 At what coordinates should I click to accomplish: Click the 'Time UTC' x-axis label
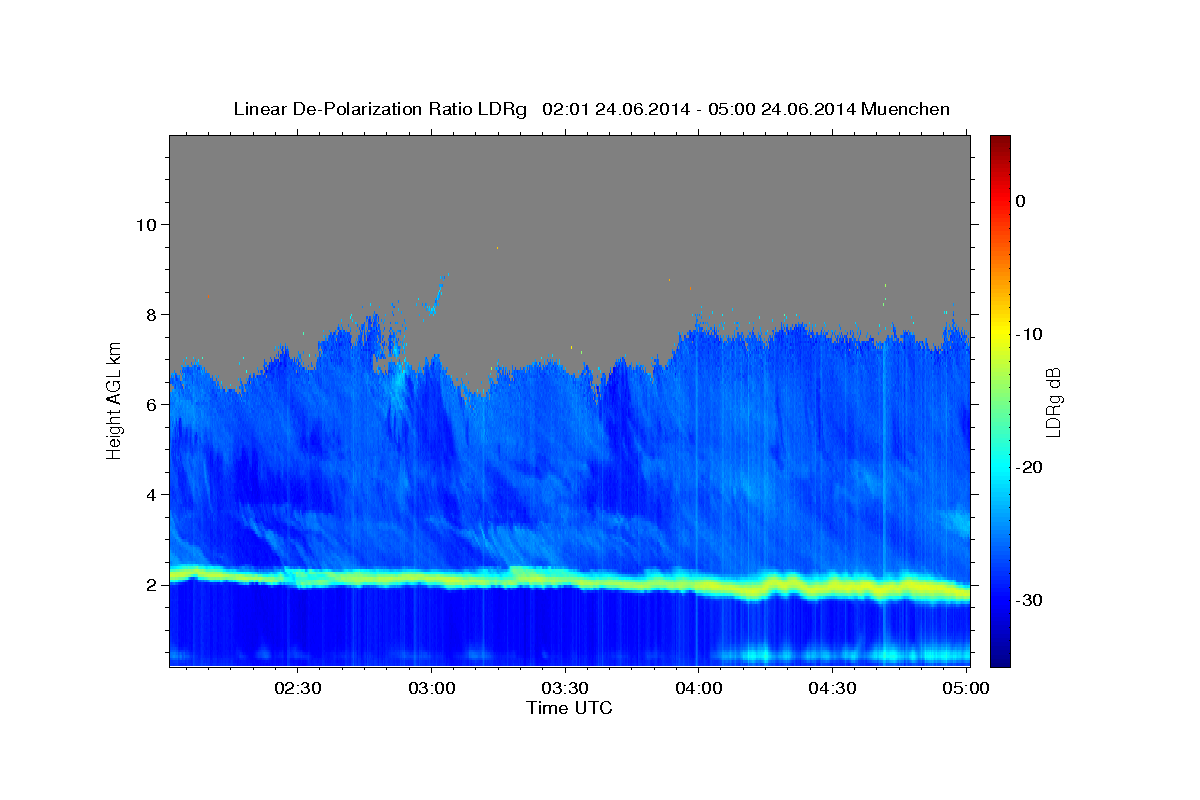569,708
